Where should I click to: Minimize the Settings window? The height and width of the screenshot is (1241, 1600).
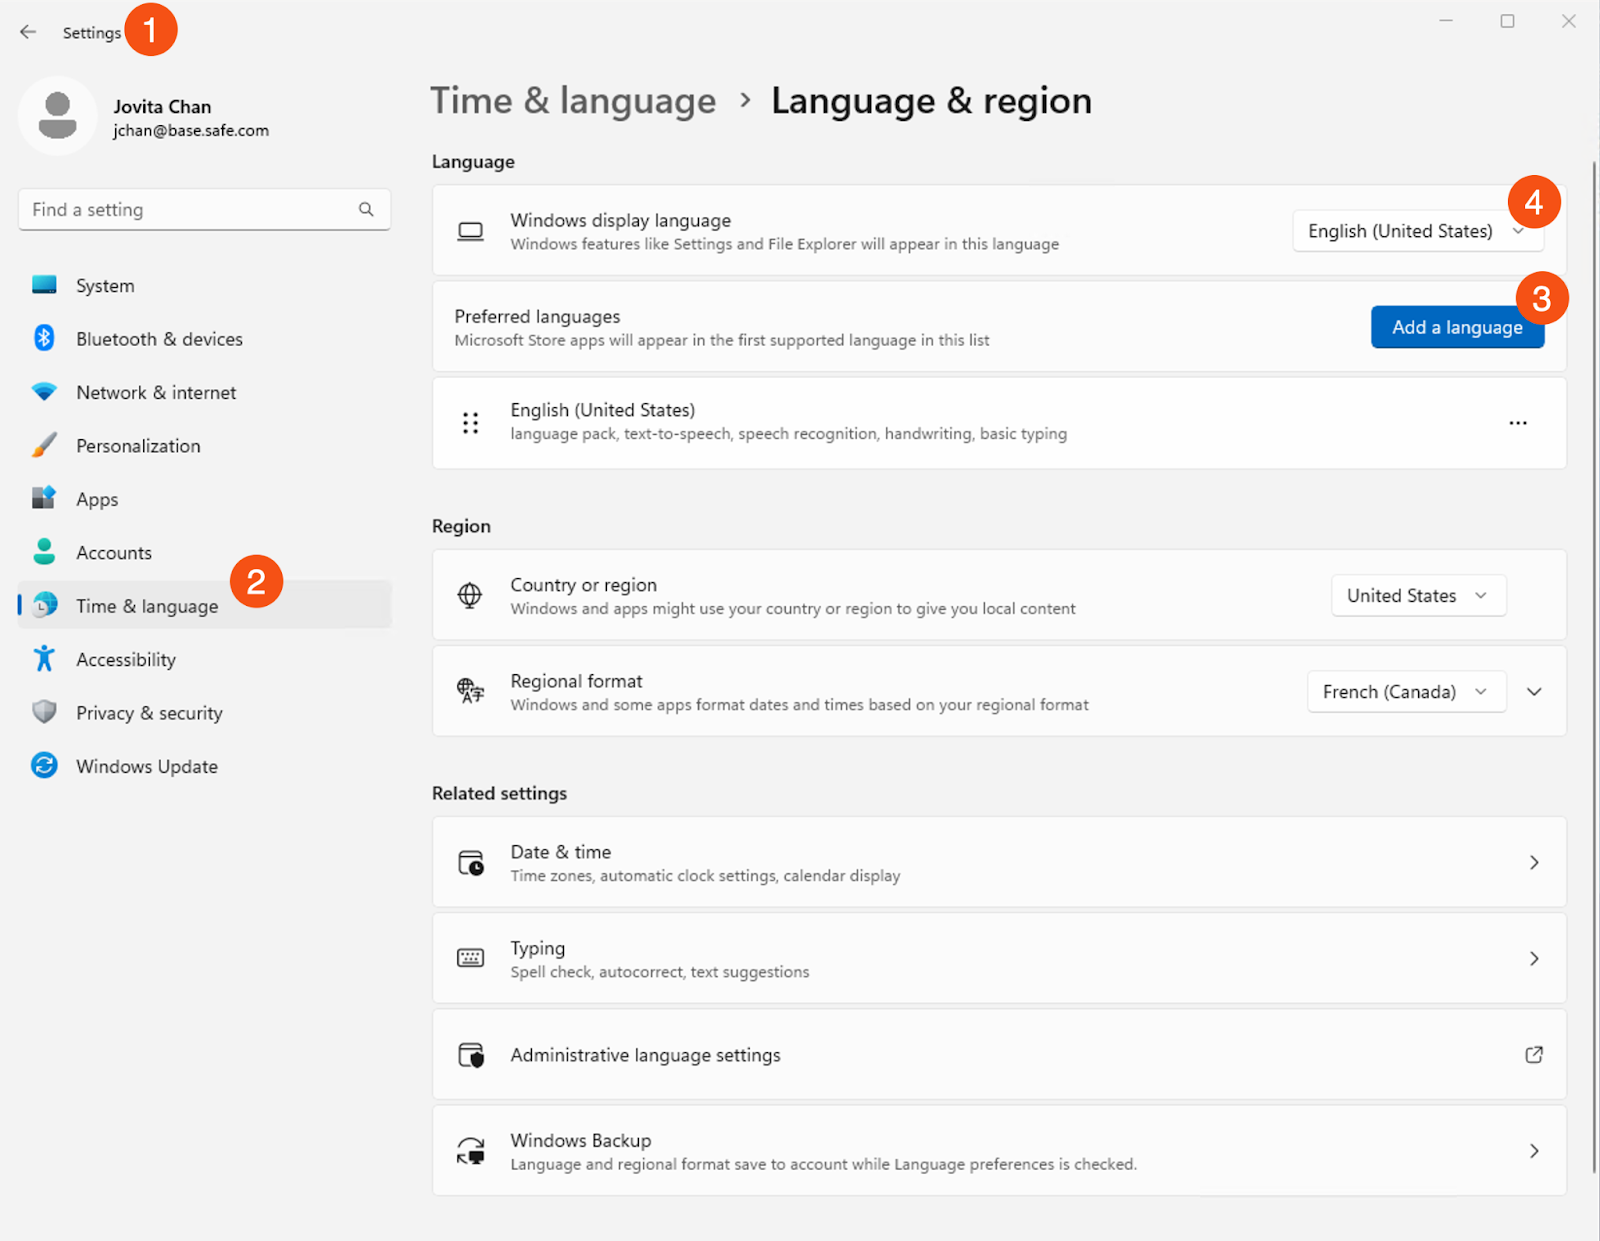[1446, 21]
